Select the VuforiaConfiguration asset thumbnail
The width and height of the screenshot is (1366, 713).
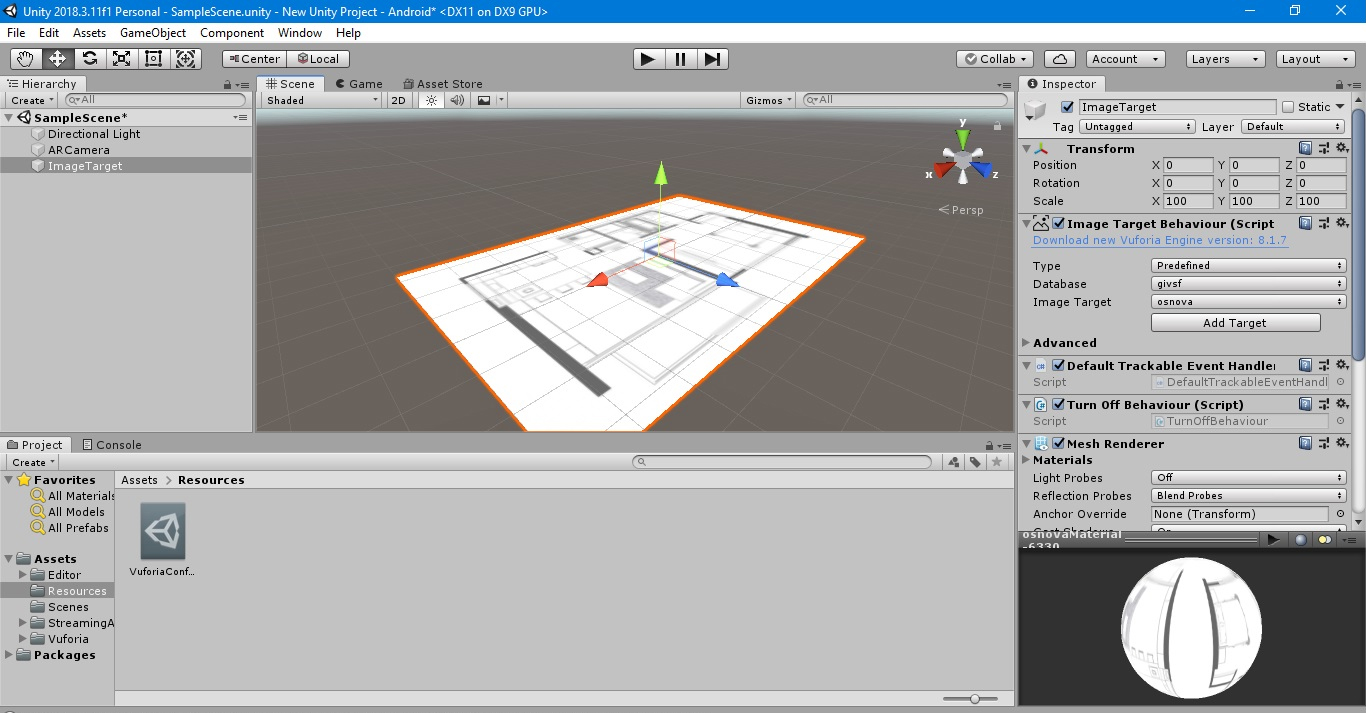pyautogui.click(x=163, y=531)
